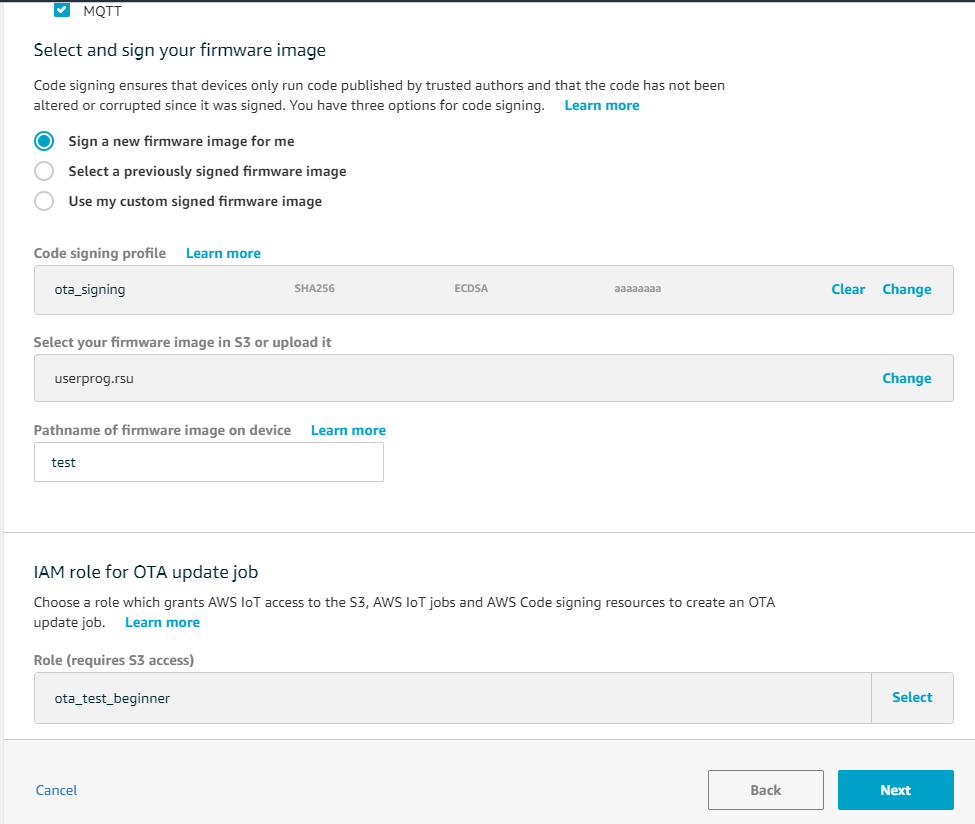The width and height of the screenshot is (975, 824).
Task: Open Learn more about IAM role requirements
Action: (x=162, y=622)
